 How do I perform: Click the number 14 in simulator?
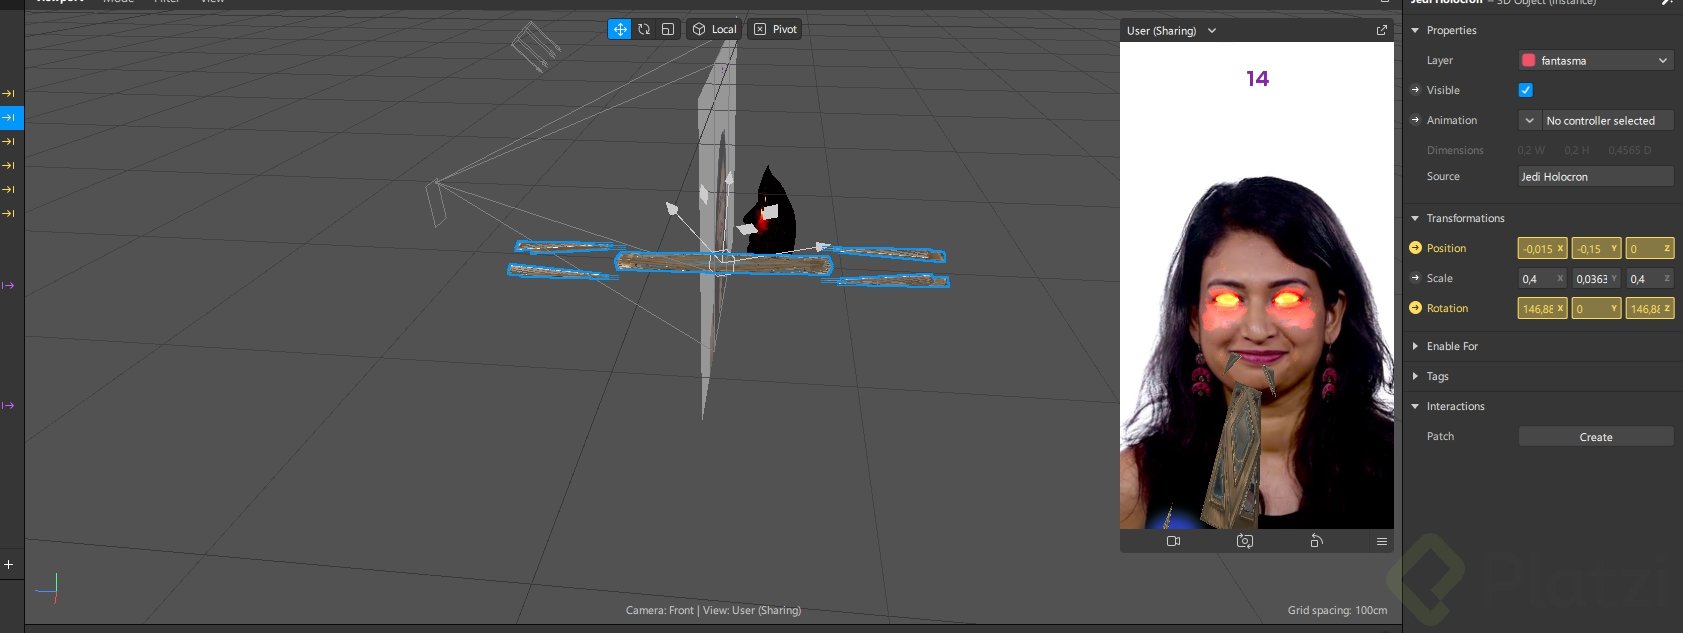(1257, 79)
